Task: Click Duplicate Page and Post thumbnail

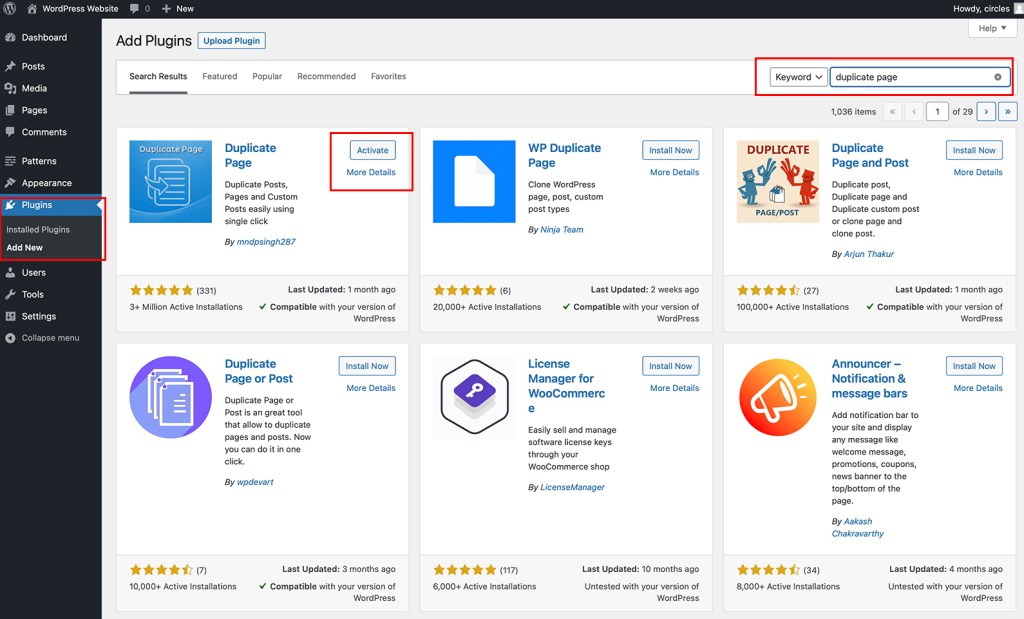Action: [778, 182]
